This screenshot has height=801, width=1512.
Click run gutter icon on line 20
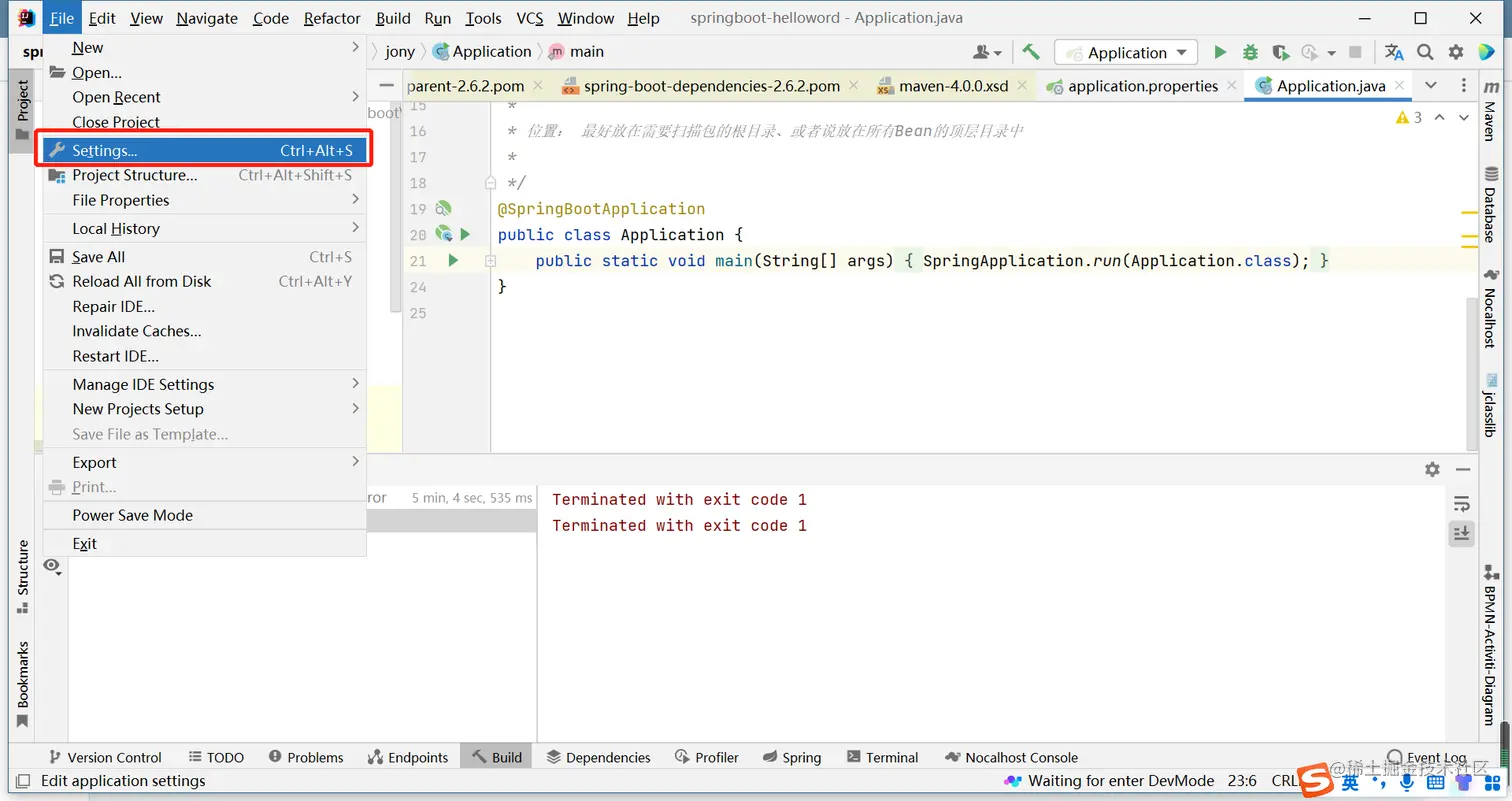tap(464, 235)
